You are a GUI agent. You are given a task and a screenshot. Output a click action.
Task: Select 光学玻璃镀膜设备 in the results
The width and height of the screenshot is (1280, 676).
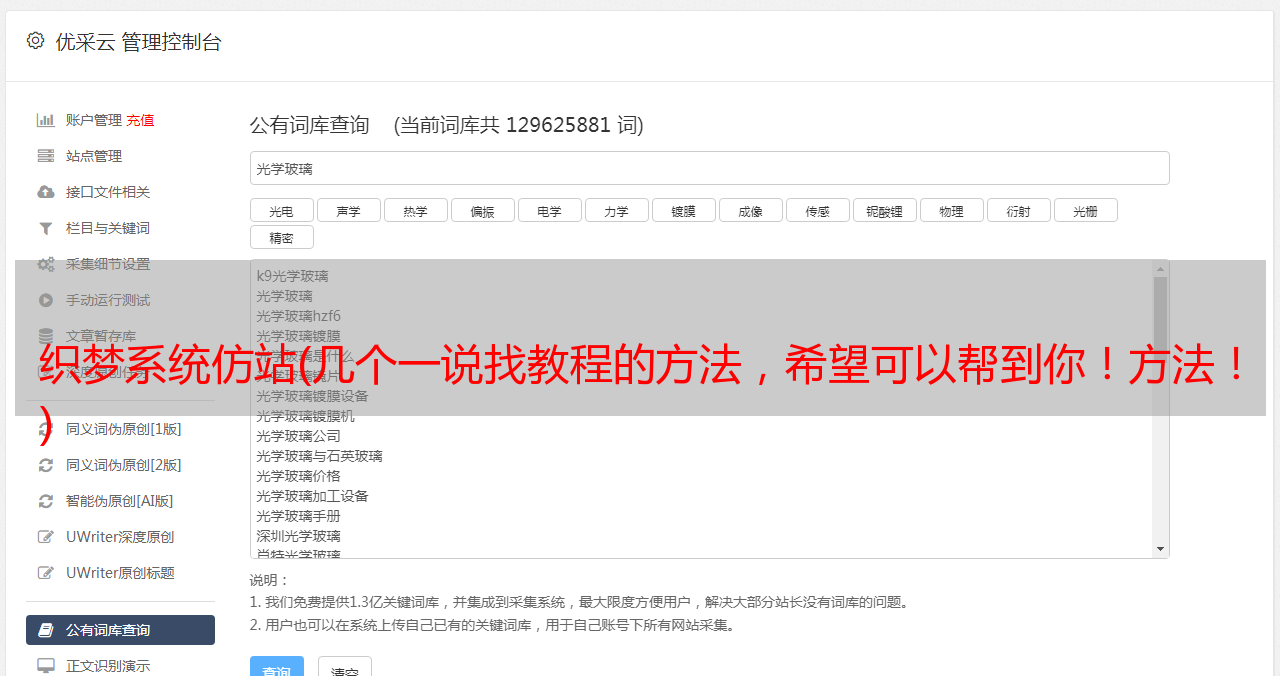point(312,396)
